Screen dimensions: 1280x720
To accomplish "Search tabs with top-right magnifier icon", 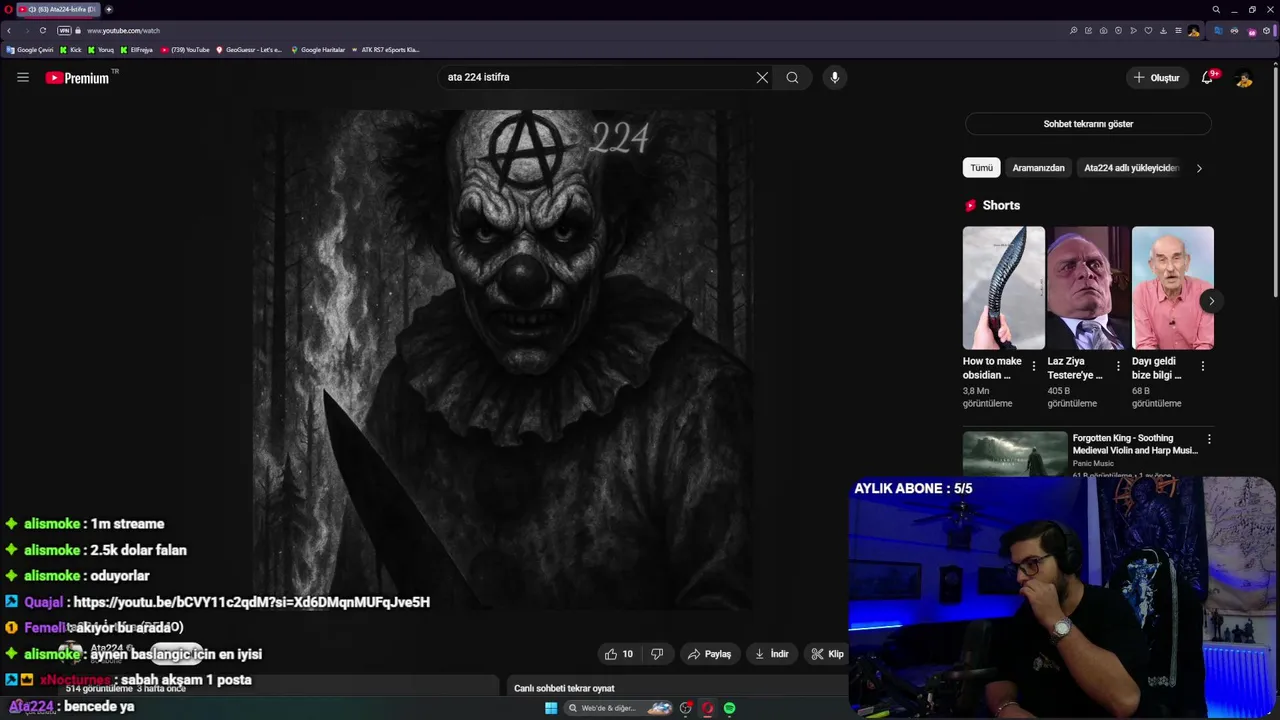I will coord(1216,9).
